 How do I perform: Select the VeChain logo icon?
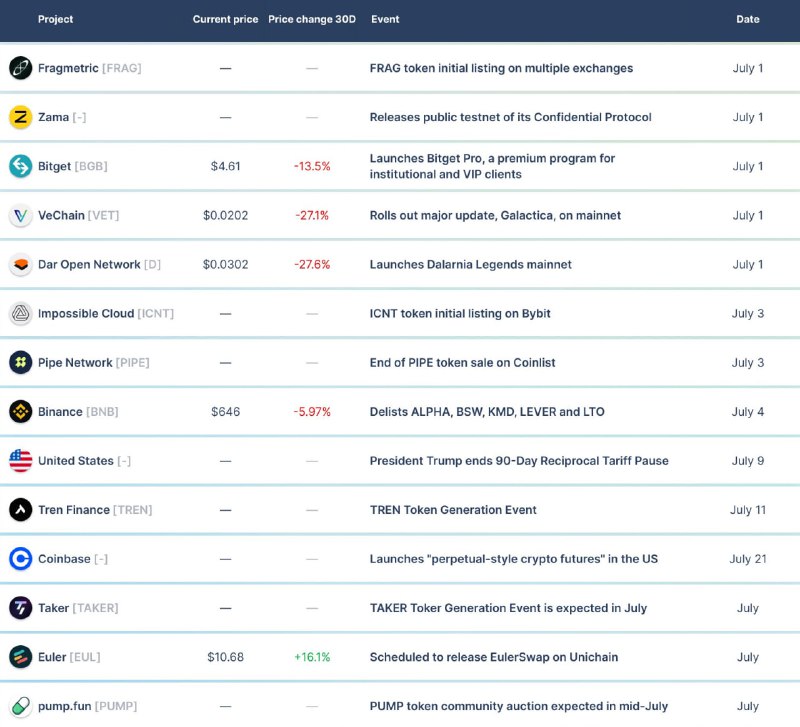pos(20,215)
